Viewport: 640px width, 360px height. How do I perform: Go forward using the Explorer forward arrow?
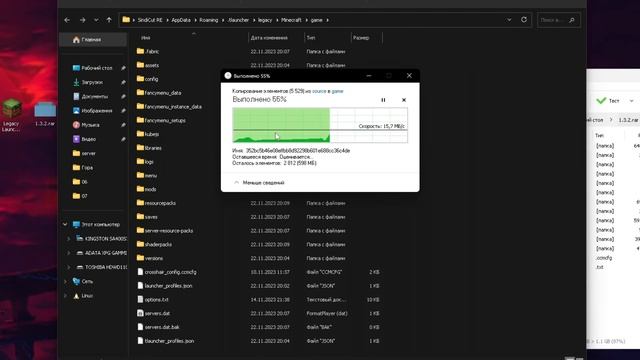tap(82, 20)
